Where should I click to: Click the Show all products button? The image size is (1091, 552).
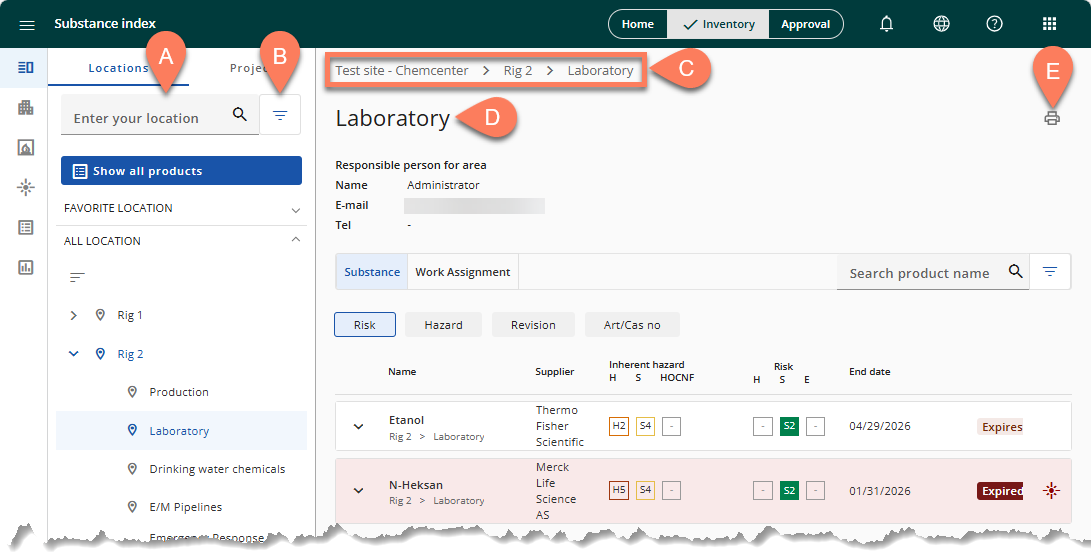181,171
